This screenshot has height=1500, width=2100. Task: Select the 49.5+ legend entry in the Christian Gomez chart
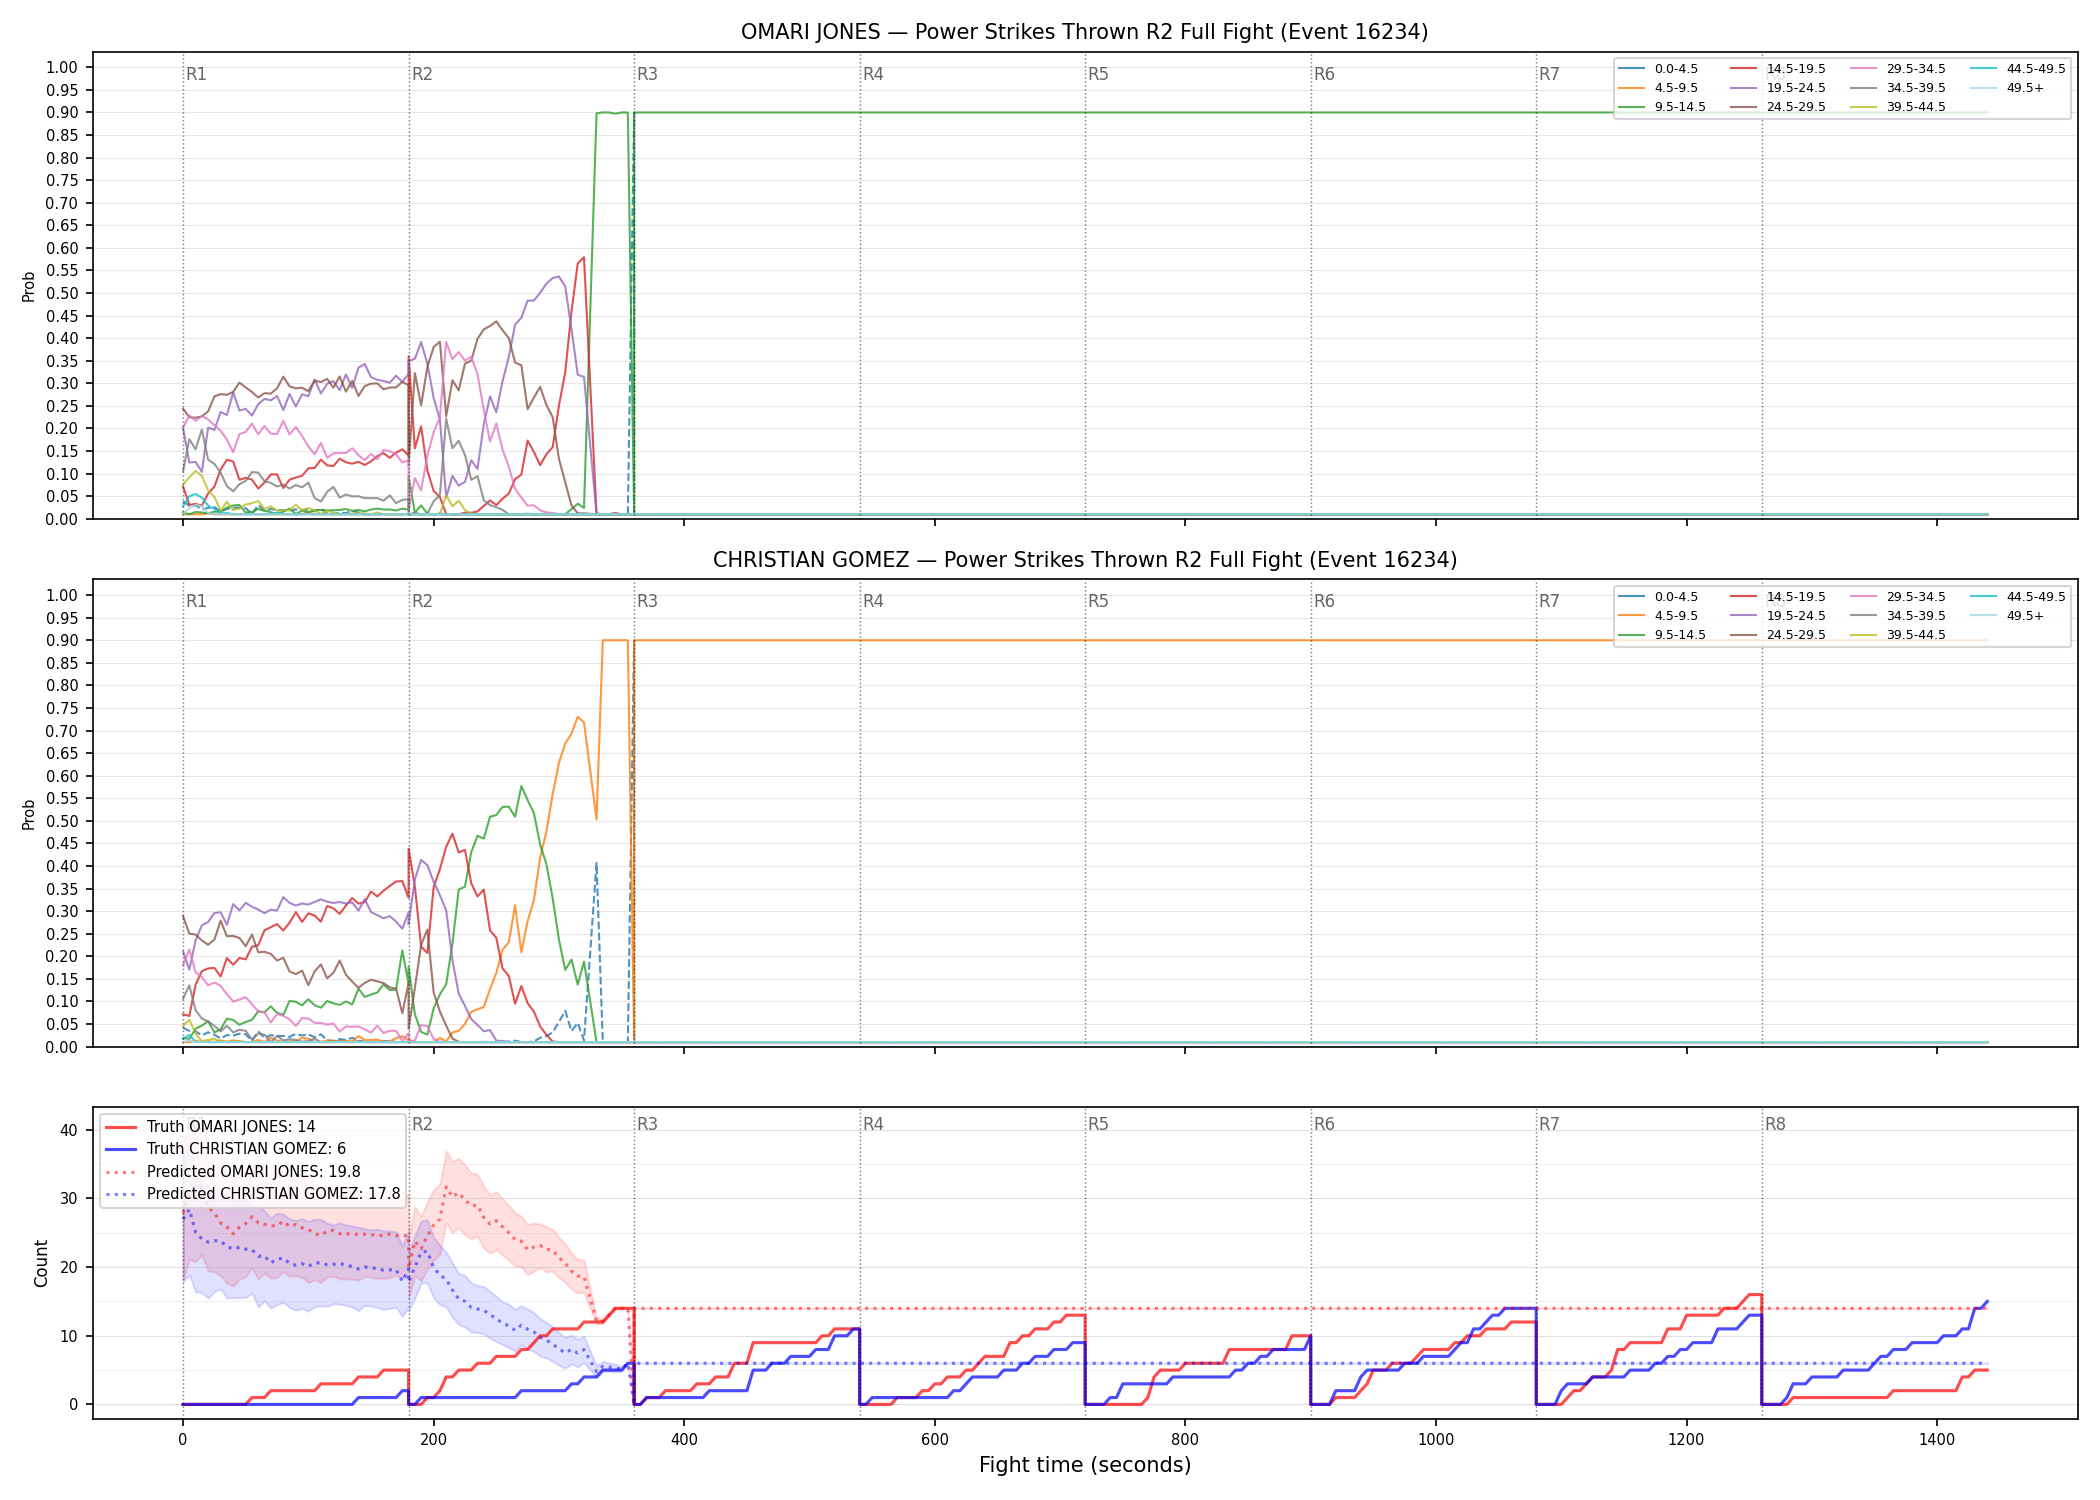[x=2008, y=616]
